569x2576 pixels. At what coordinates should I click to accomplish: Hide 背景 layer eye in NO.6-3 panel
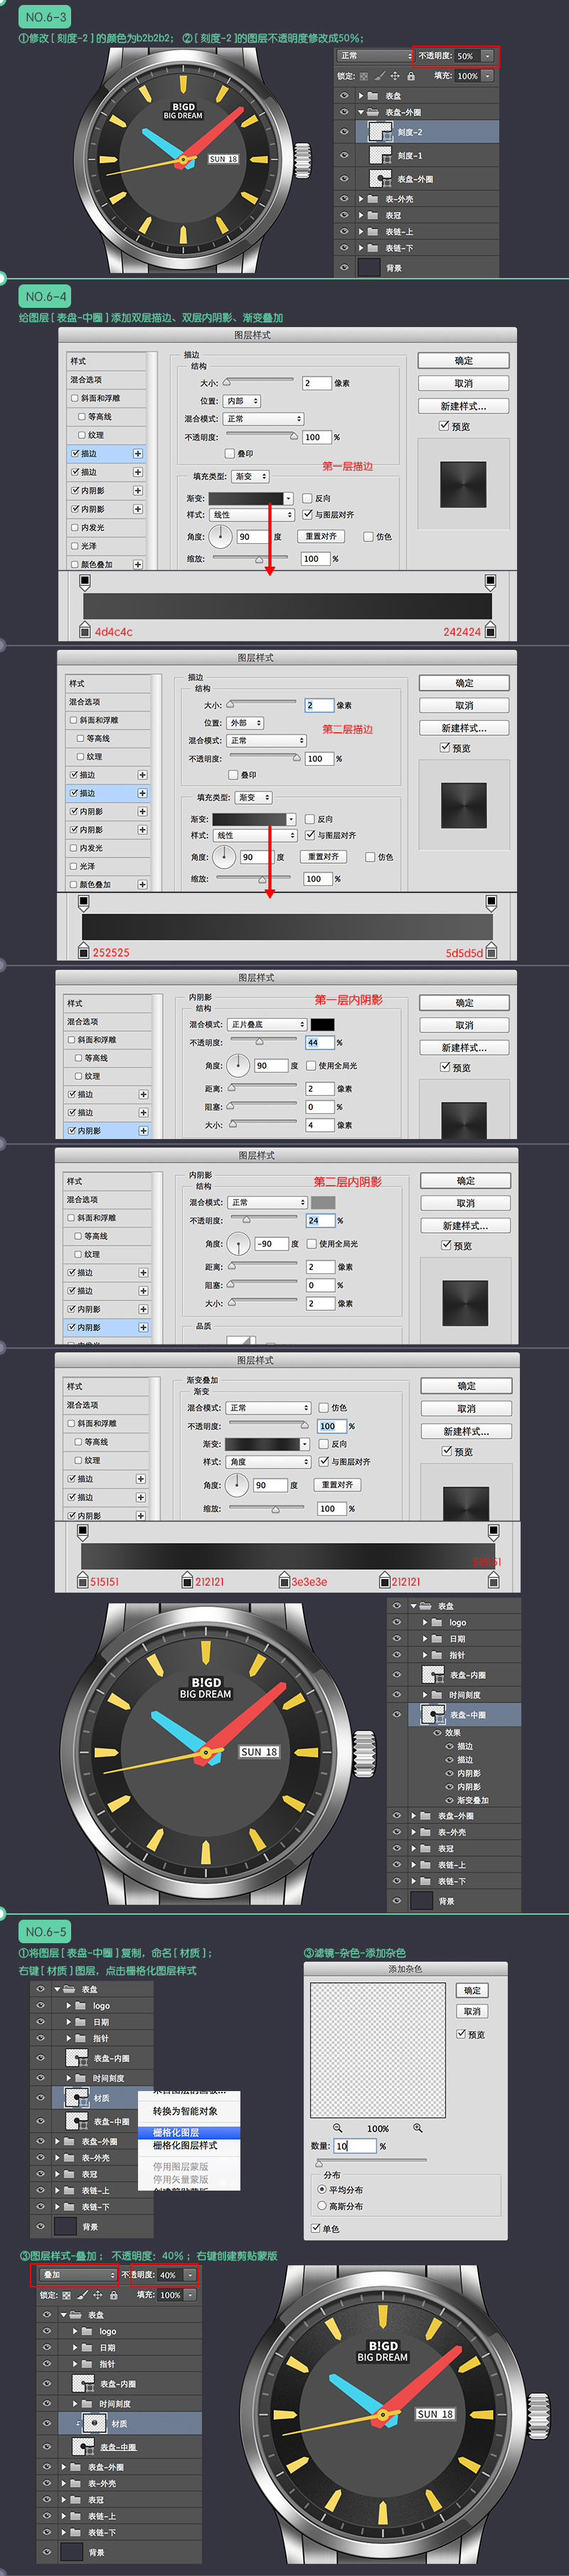pyautogui.click(x=344, y=267)
